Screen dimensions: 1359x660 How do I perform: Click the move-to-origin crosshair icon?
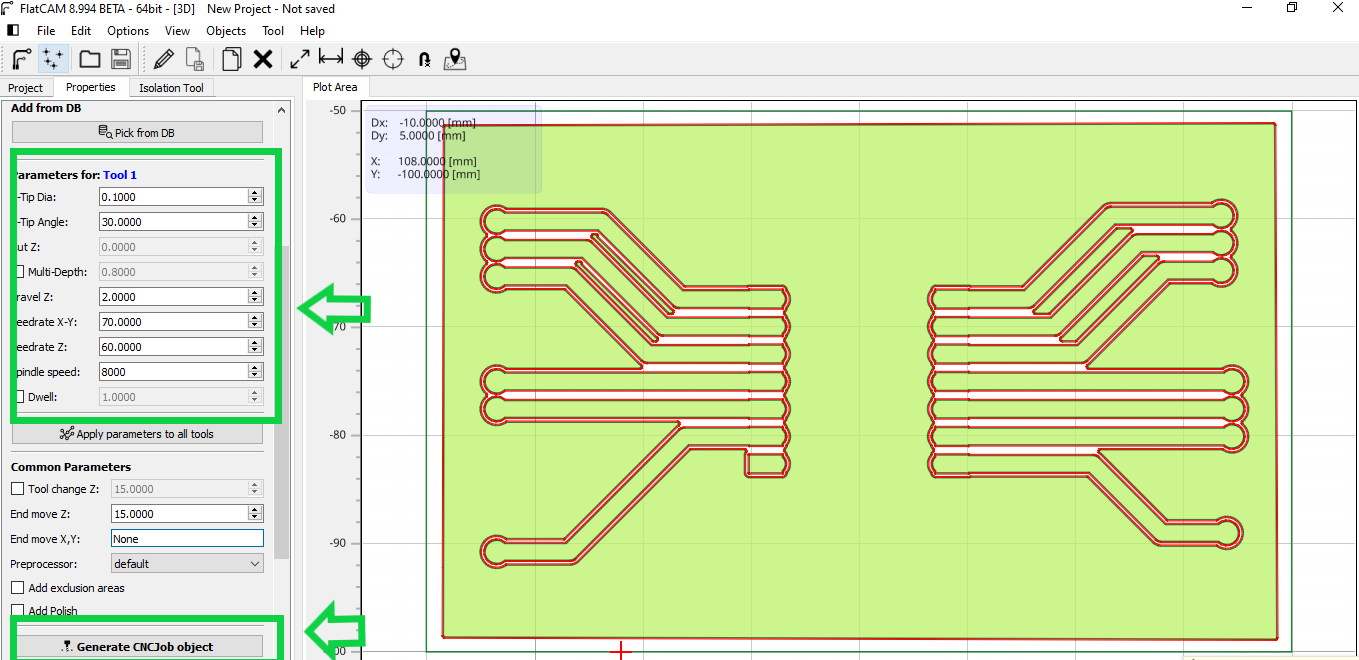(393, 59)
